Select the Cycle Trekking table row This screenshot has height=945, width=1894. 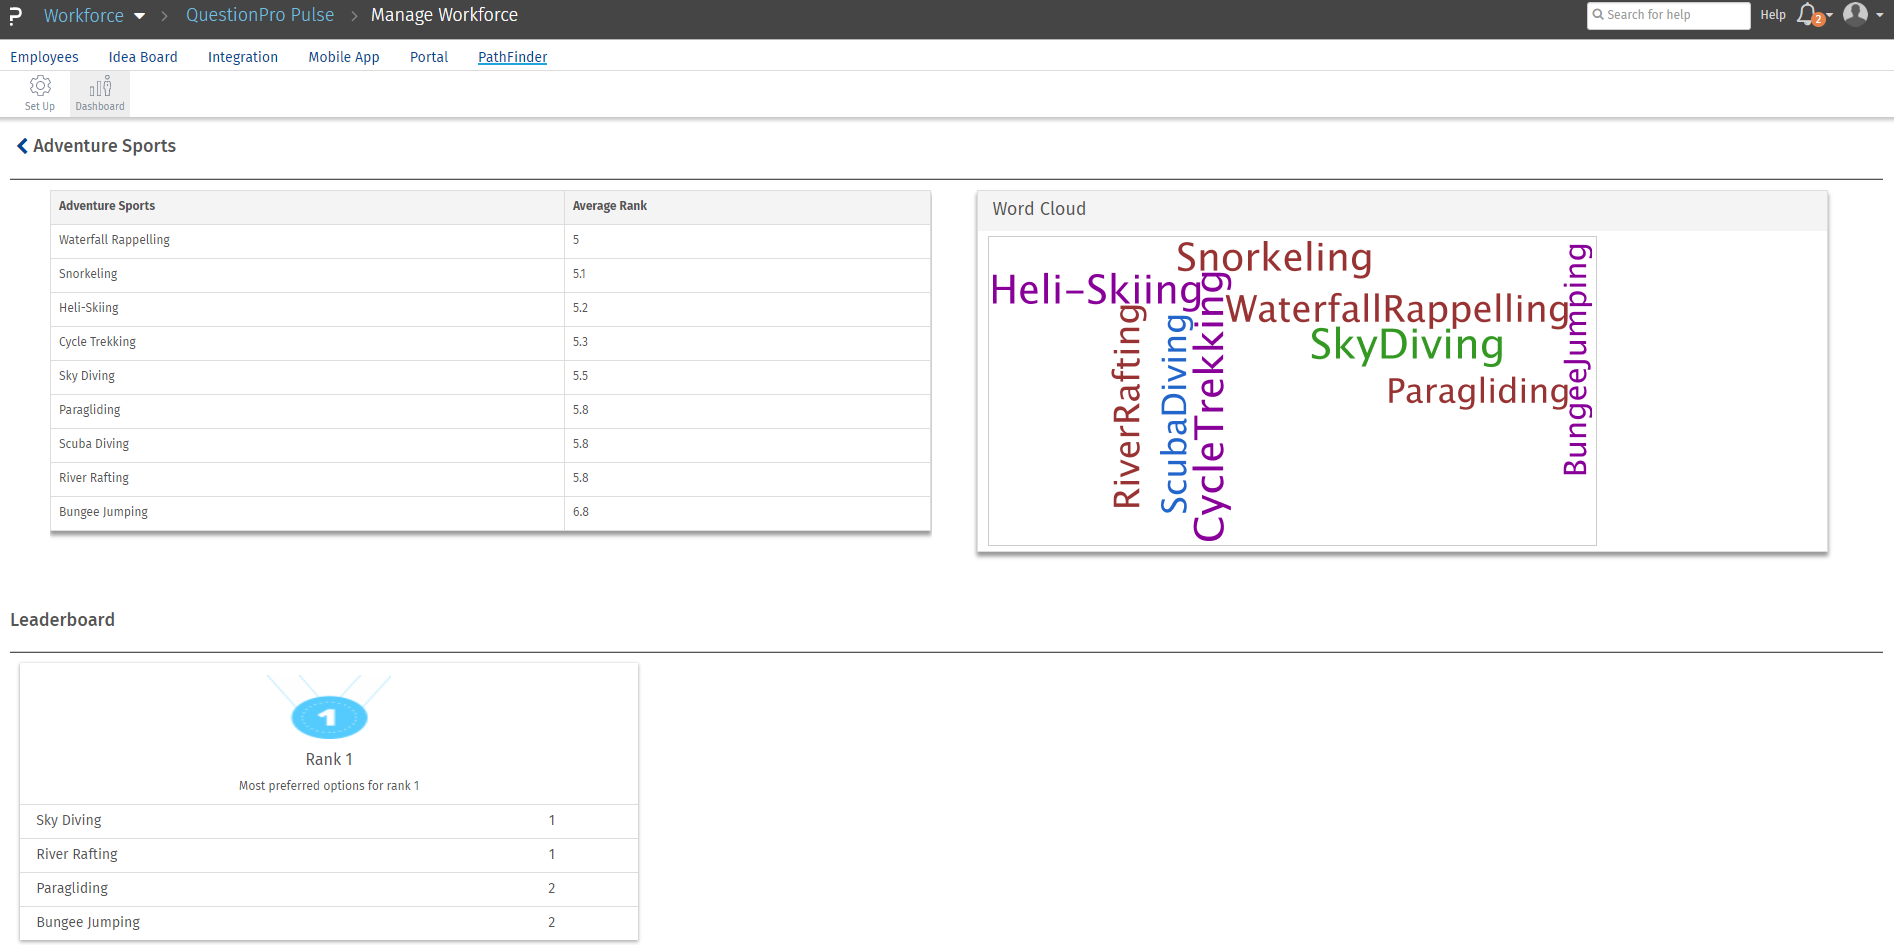coord(491,343)
